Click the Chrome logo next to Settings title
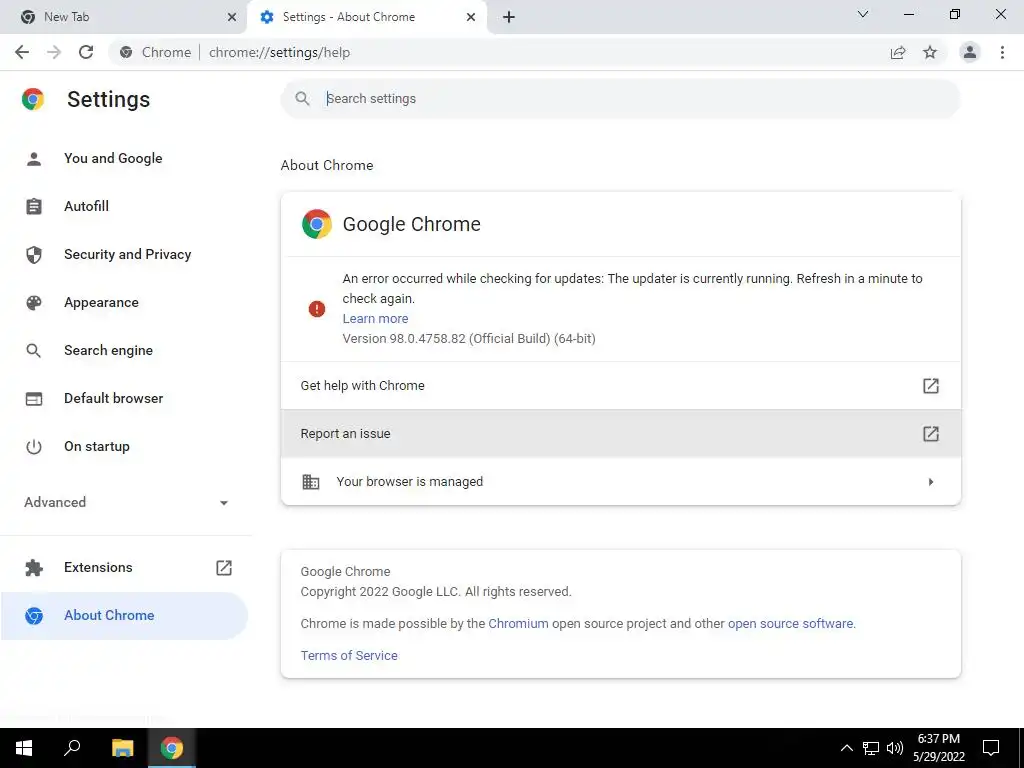 tap(33, 99)
